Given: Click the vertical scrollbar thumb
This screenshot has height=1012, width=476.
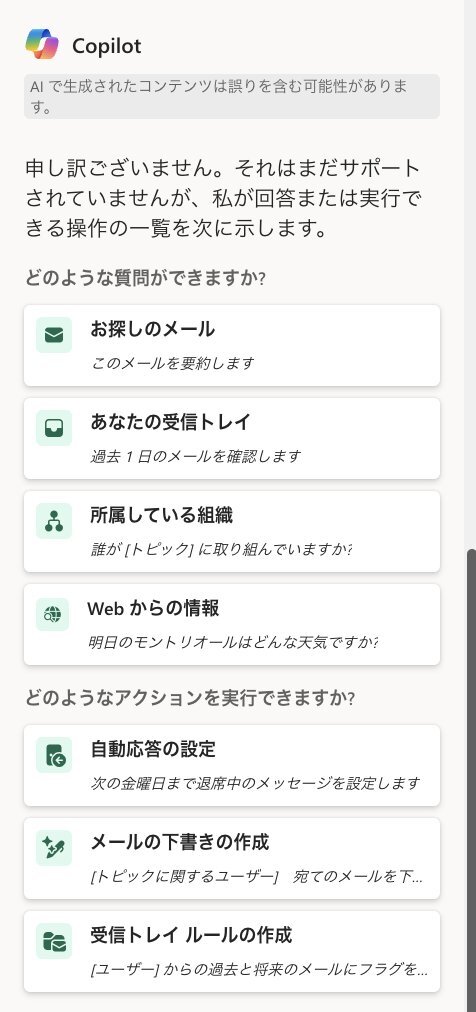Looking at the screenshot, I should (470, 780).
